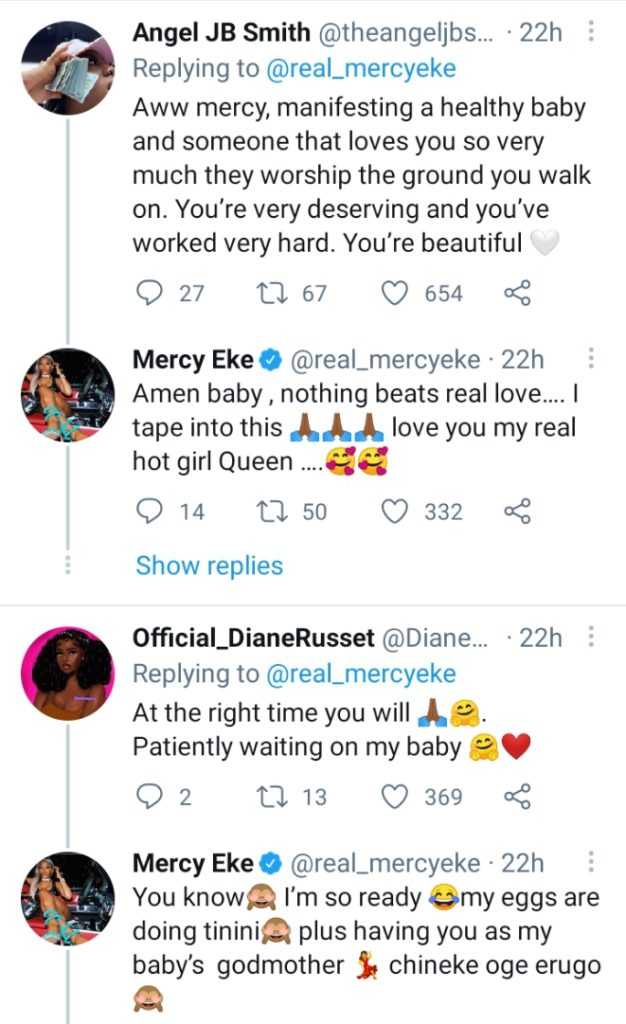Open options menu on Angel JB Smith's tweet
Image resolution: width=626 pixels, height=1024 pixels.
pyautogui.click(x=592, y=33)
